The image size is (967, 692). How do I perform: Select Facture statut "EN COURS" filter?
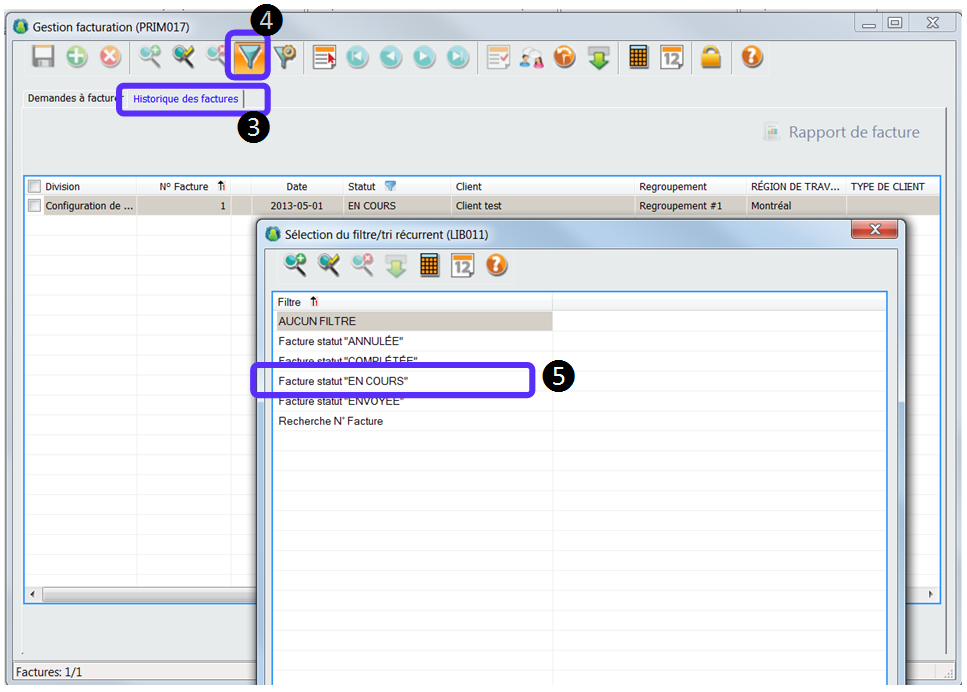click(343, 381)
